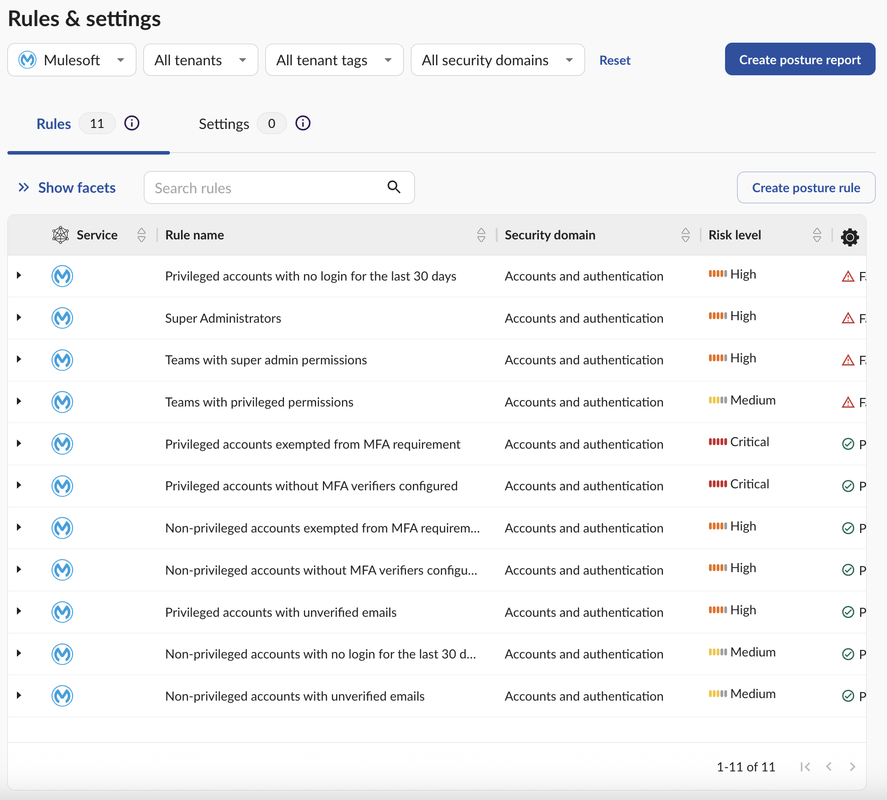This screenshot has width=887, height=800.
Task: Click the Reset filters link
Action: pyautogui.click(x=615, y=60)
